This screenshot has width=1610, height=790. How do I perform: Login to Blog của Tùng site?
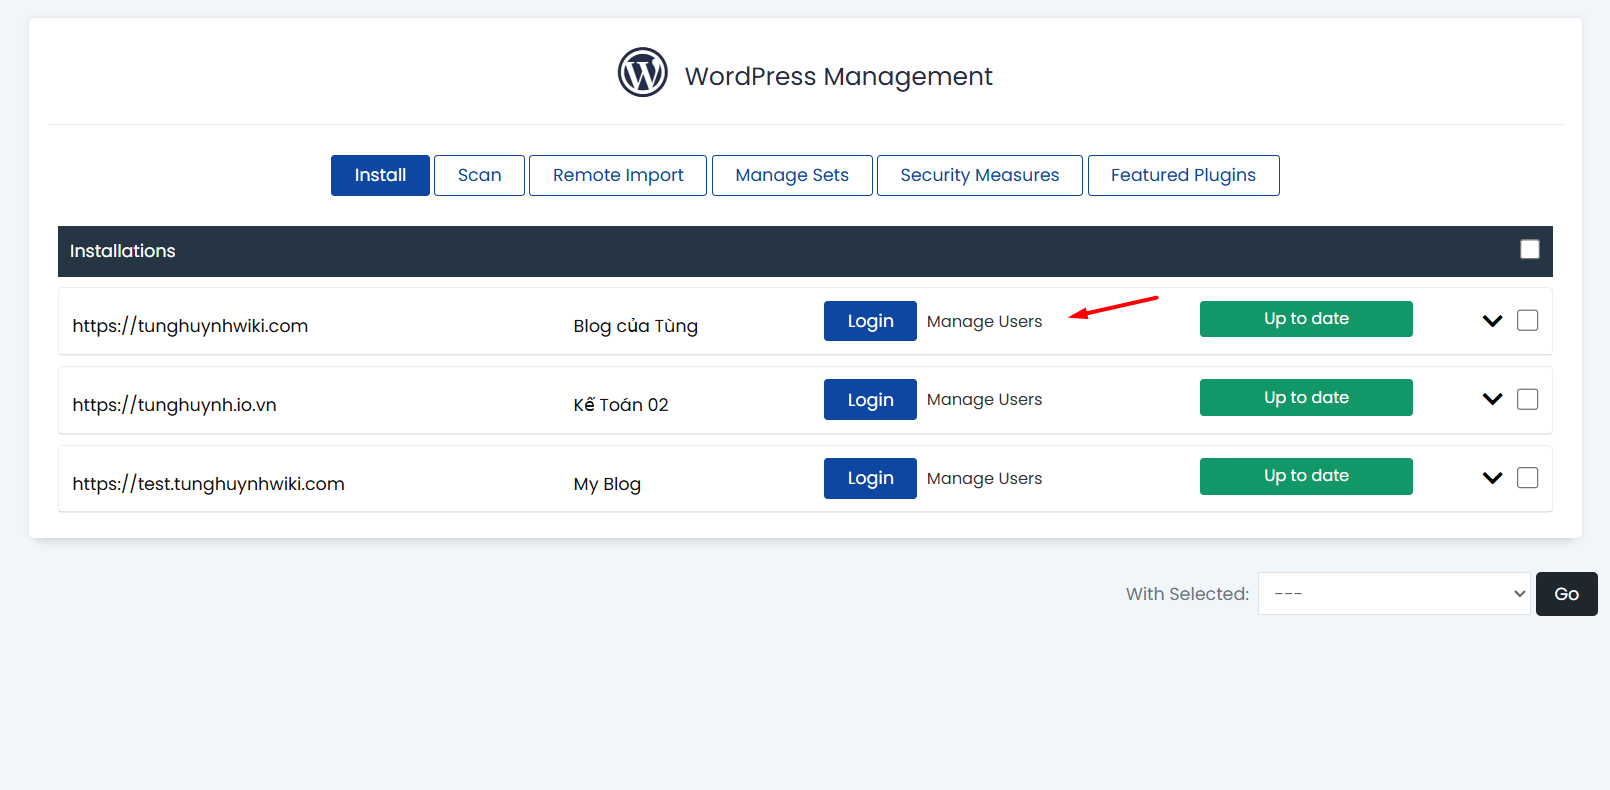(870, 321)
